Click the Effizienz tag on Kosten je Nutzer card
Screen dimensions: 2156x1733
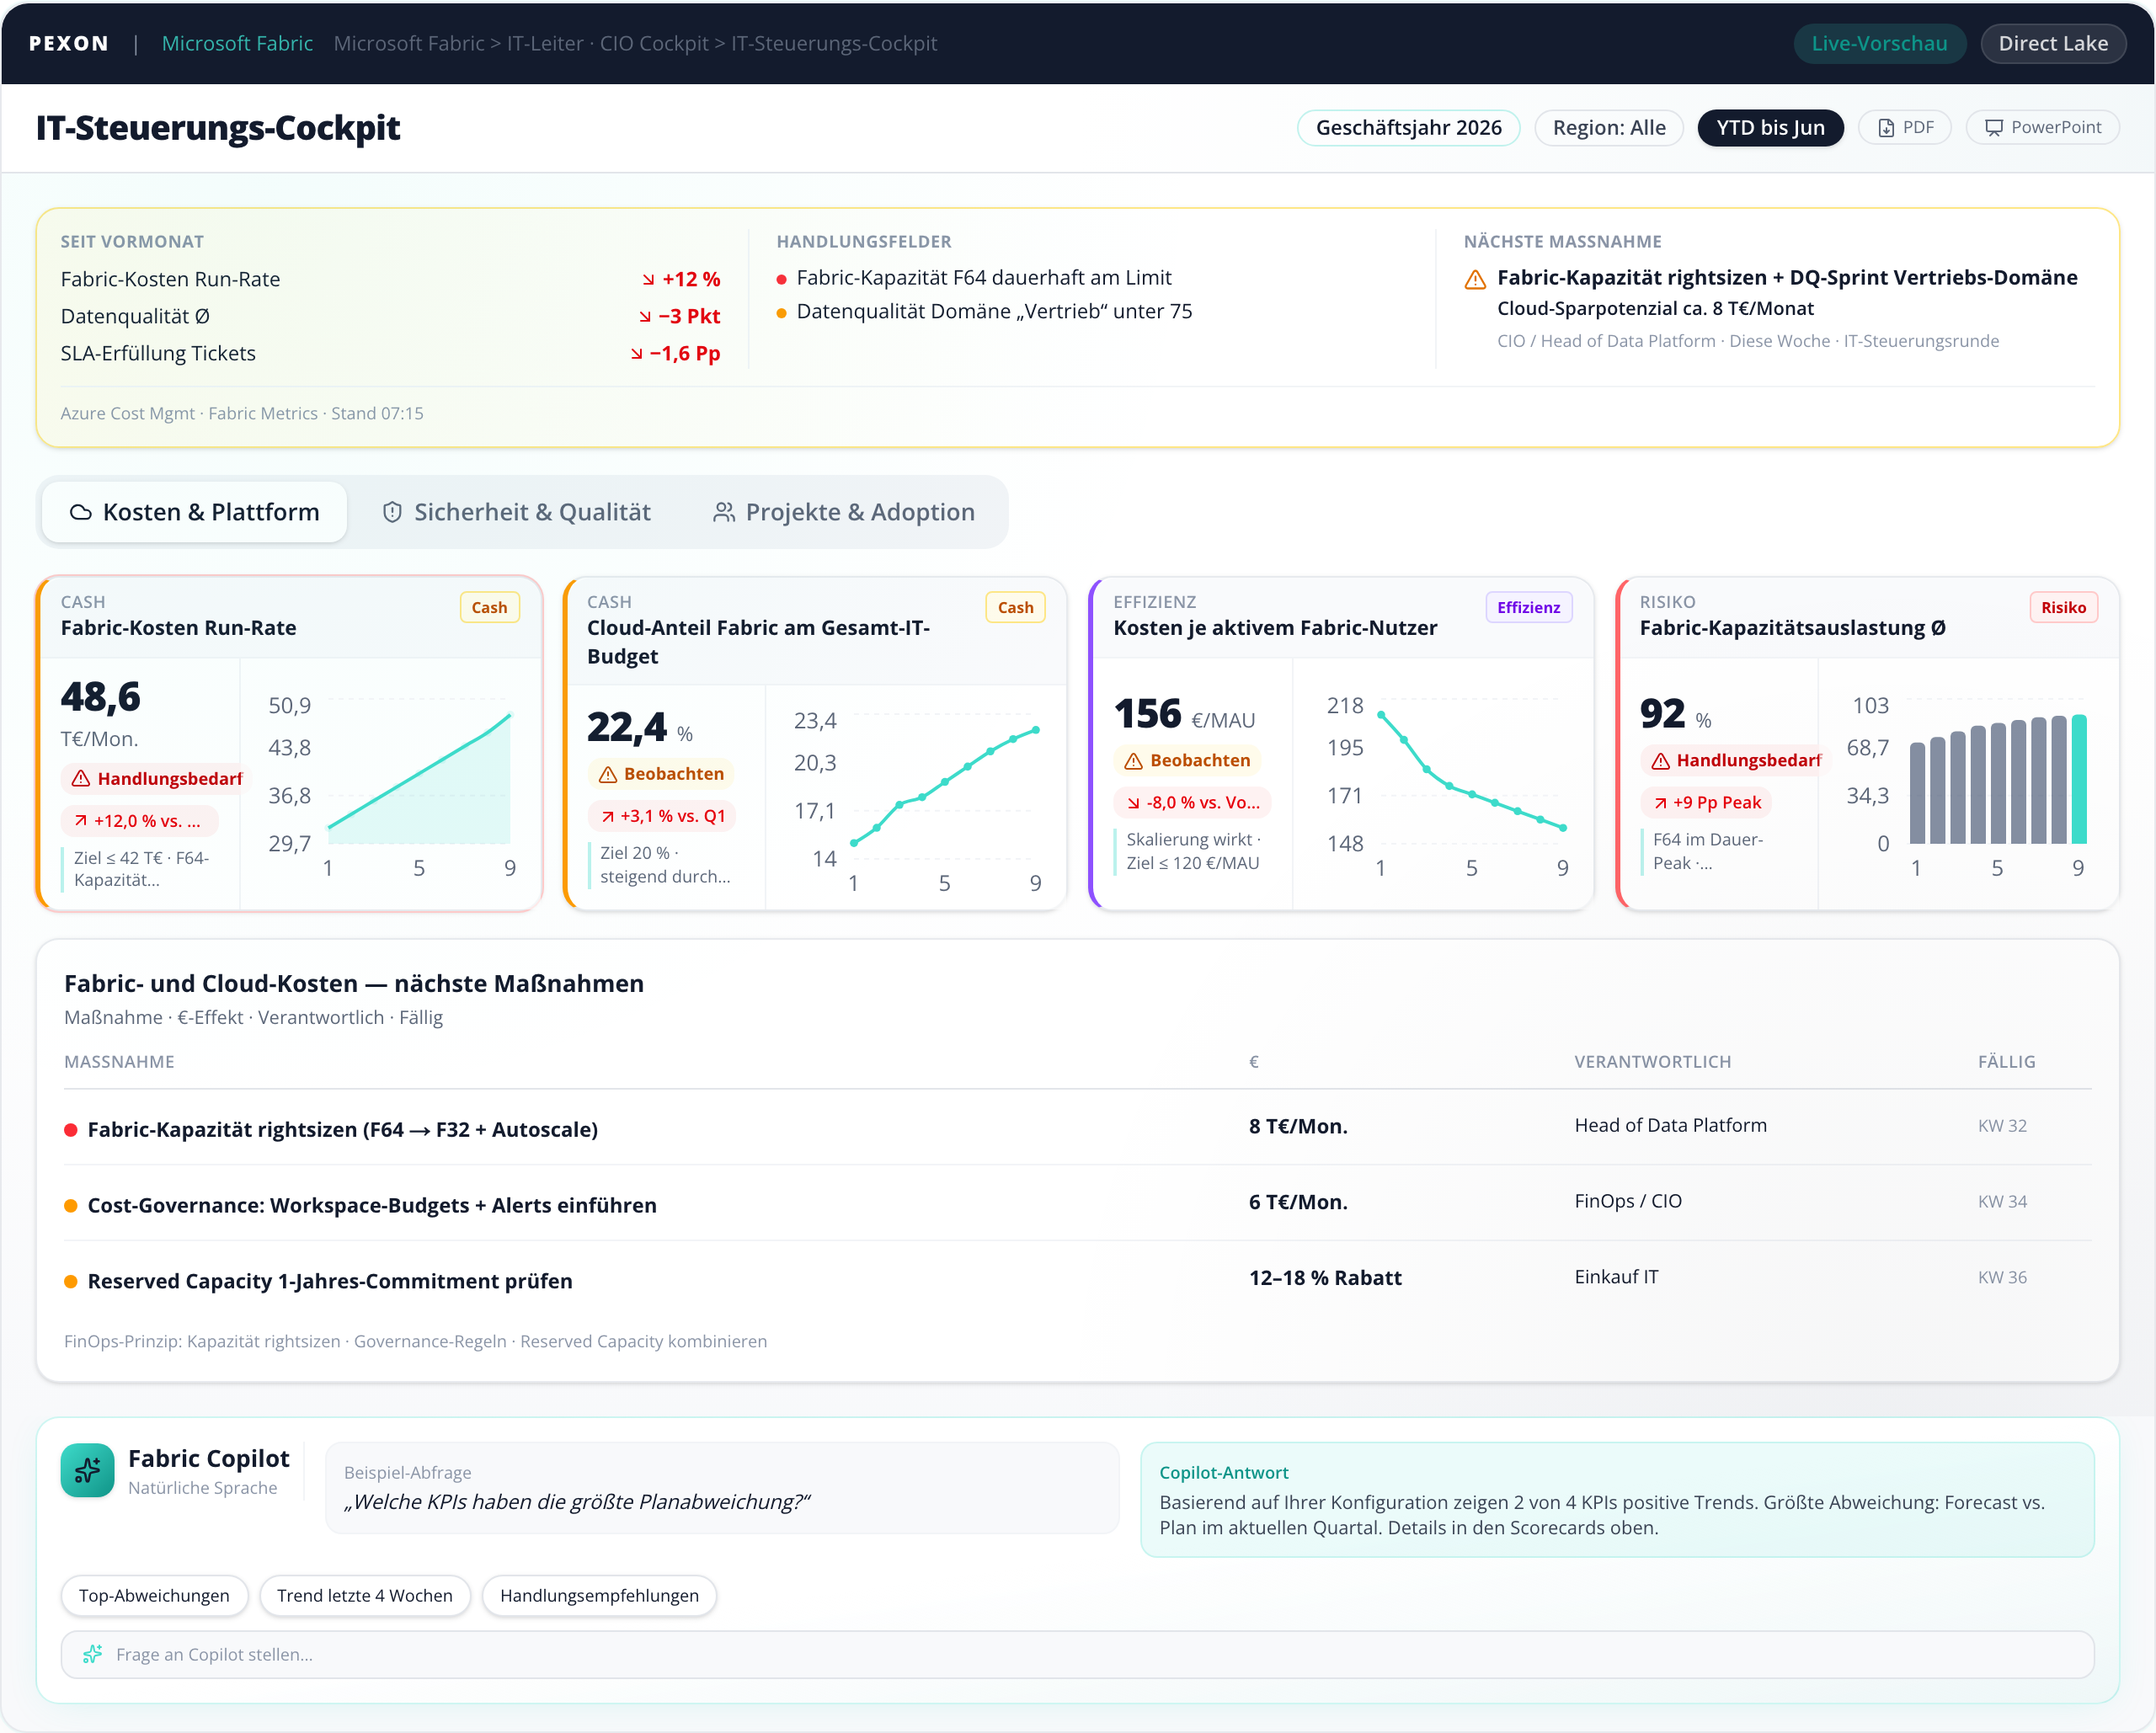(1528, 607)
